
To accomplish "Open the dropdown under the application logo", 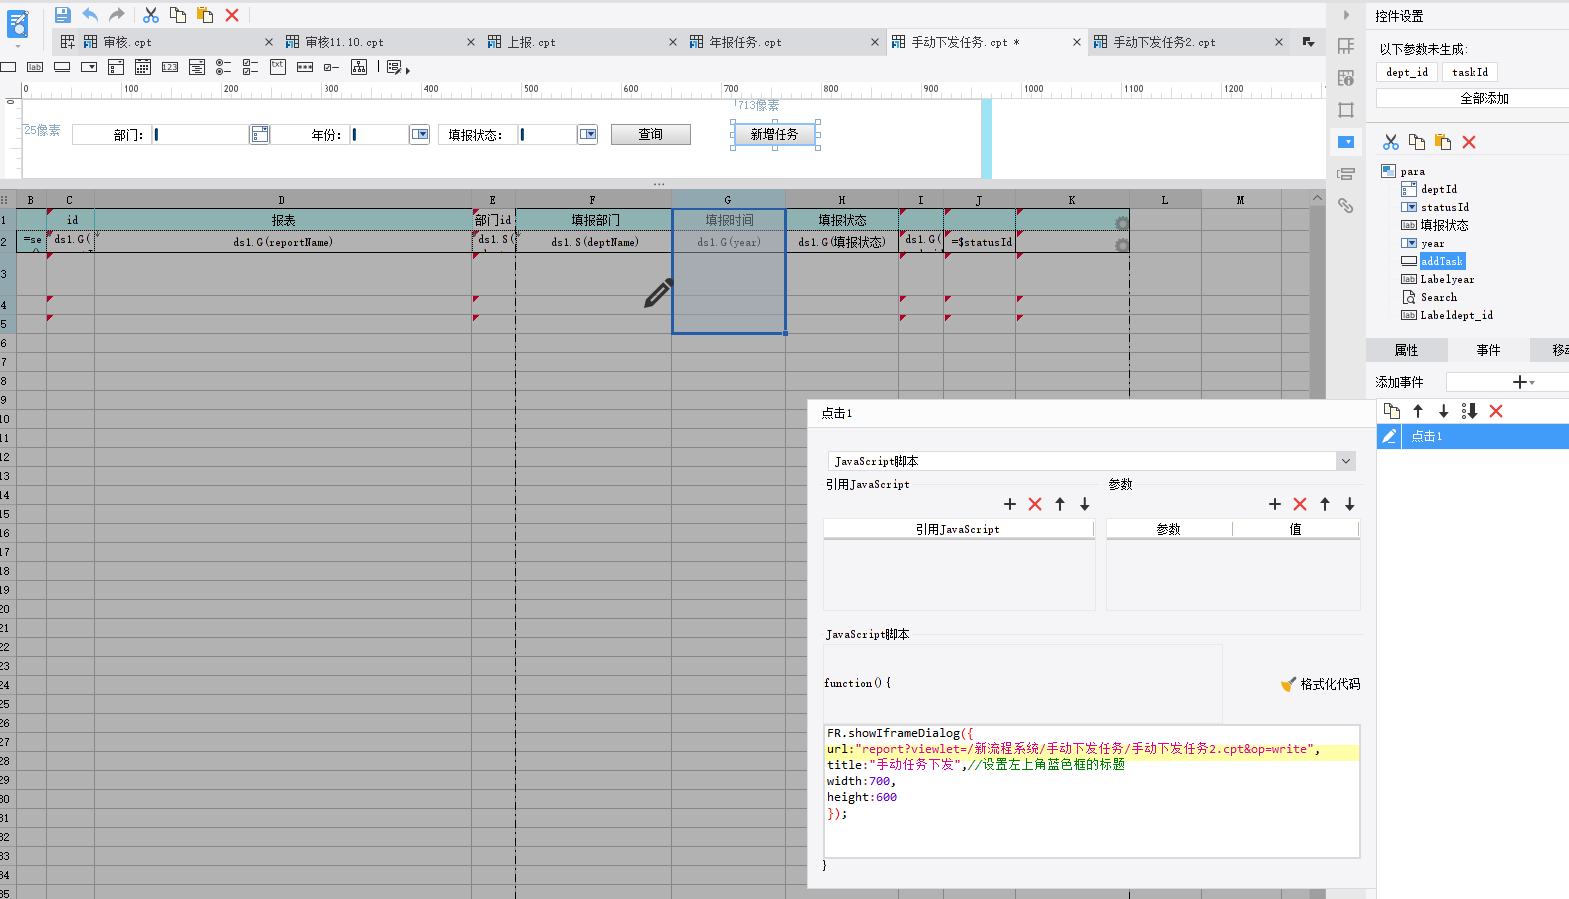I will click(17, 46).
